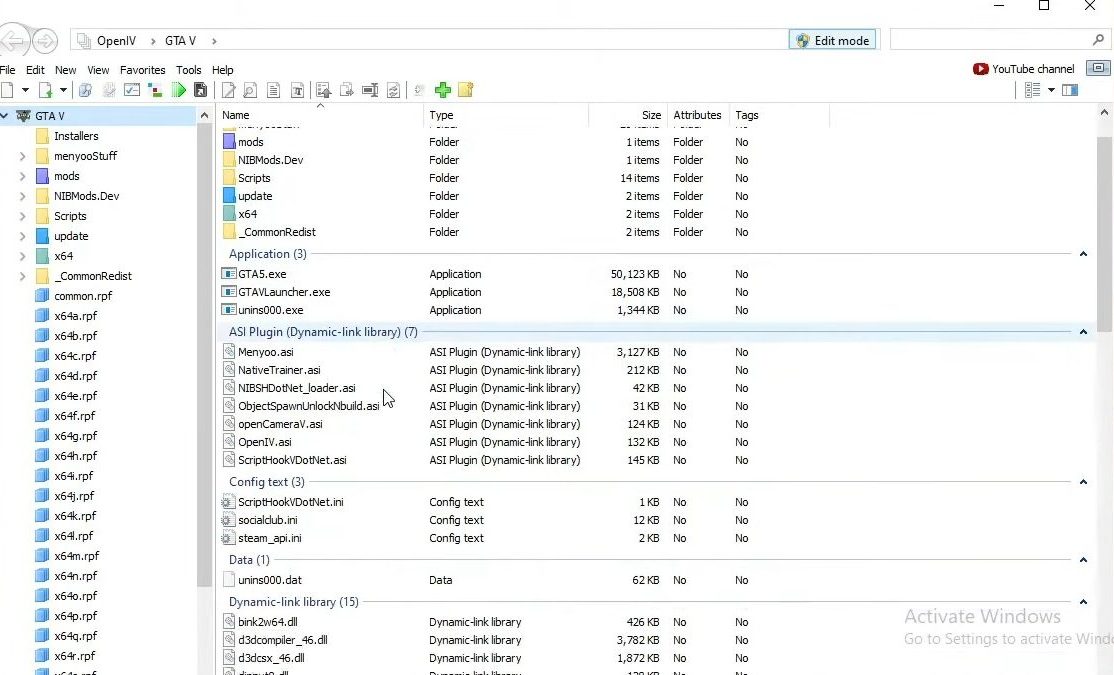The width and height of the screenshot is (1114, 675).
Task: Click the rename text-cursor toolbar icon
Action: (370, 90)
